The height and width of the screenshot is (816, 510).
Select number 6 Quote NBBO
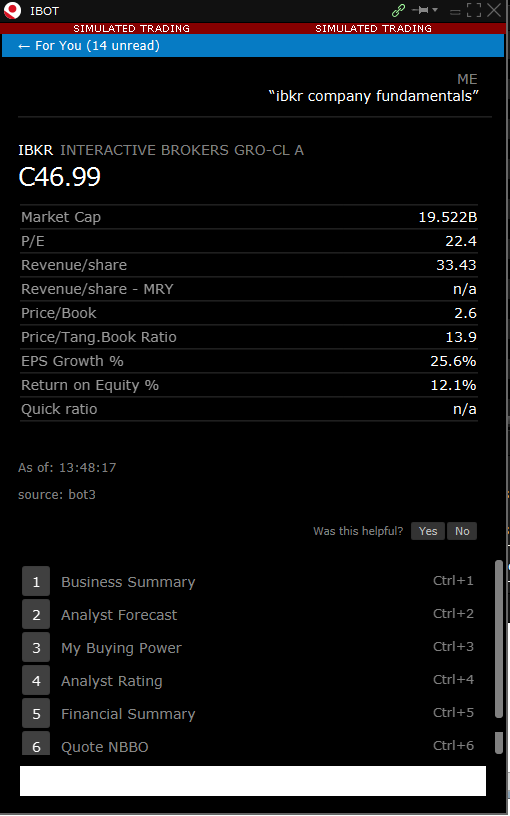tap(248, 744)
